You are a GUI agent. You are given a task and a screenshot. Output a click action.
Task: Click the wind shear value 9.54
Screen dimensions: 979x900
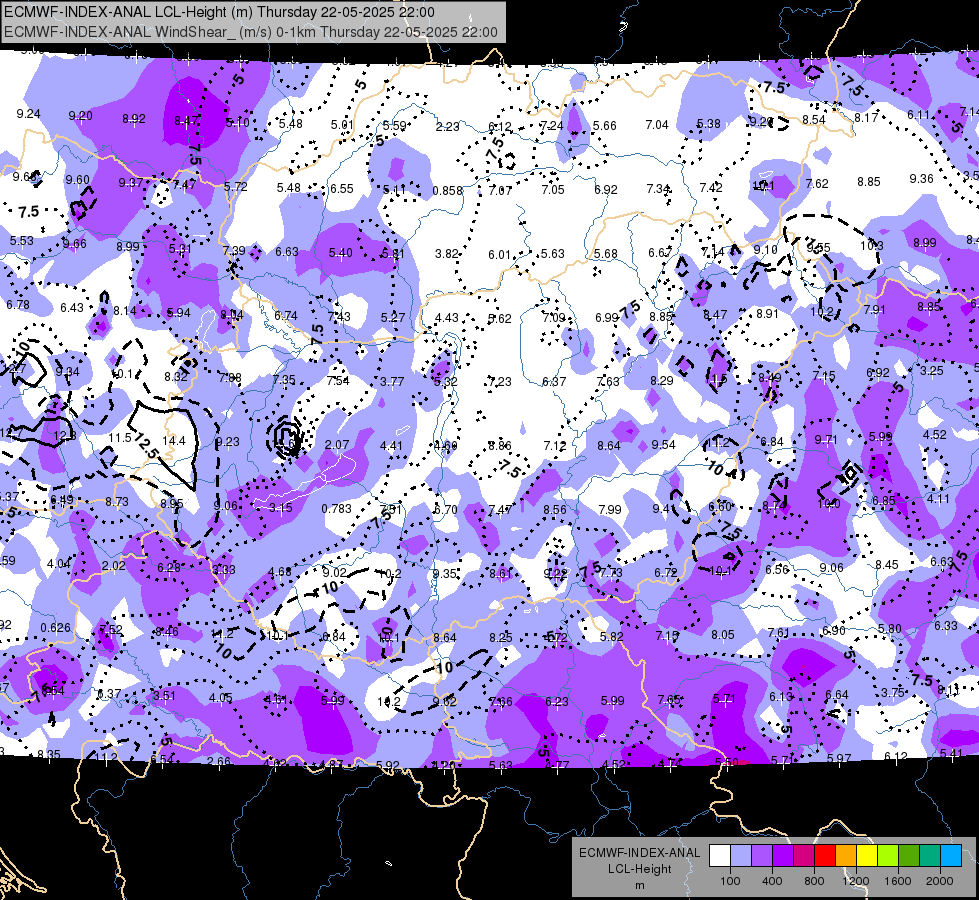664,445
